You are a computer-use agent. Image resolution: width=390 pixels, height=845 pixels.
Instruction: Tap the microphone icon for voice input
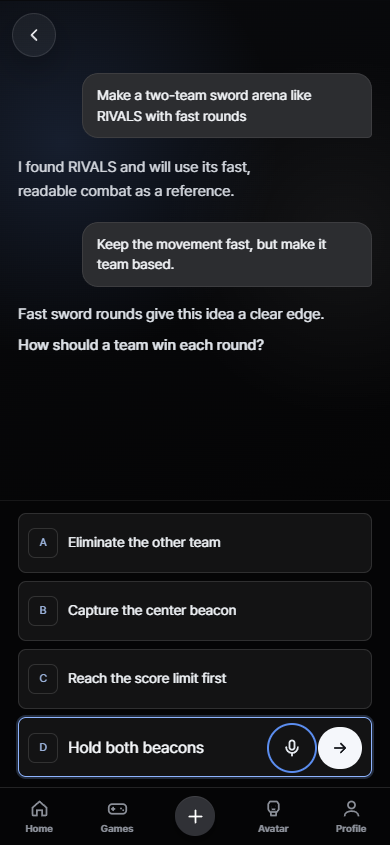[x=292, y=747]
